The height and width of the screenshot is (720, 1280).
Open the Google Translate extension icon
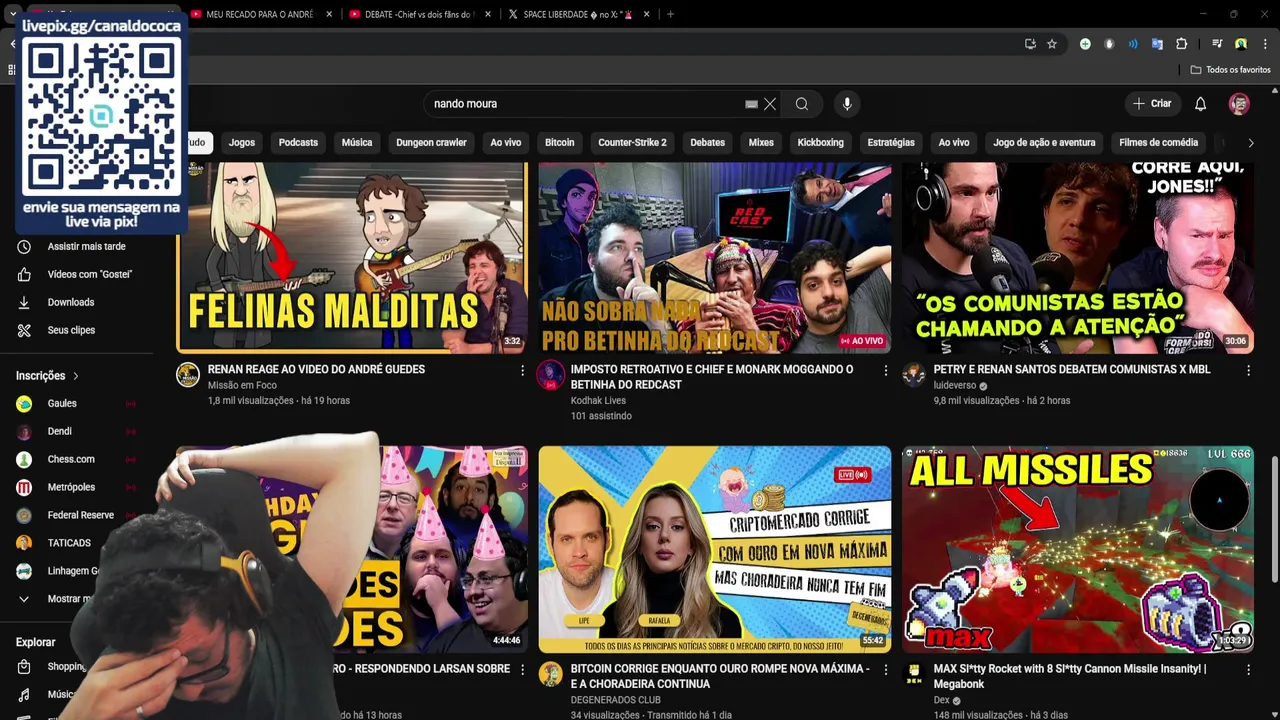click(x=1157, y=44)
